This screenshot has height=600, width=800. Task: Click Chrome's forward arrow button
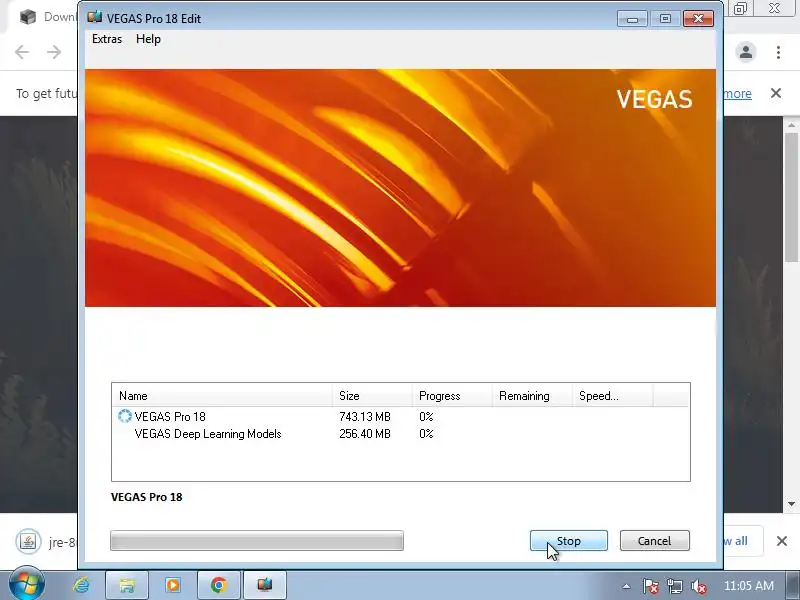pos(54,52)
